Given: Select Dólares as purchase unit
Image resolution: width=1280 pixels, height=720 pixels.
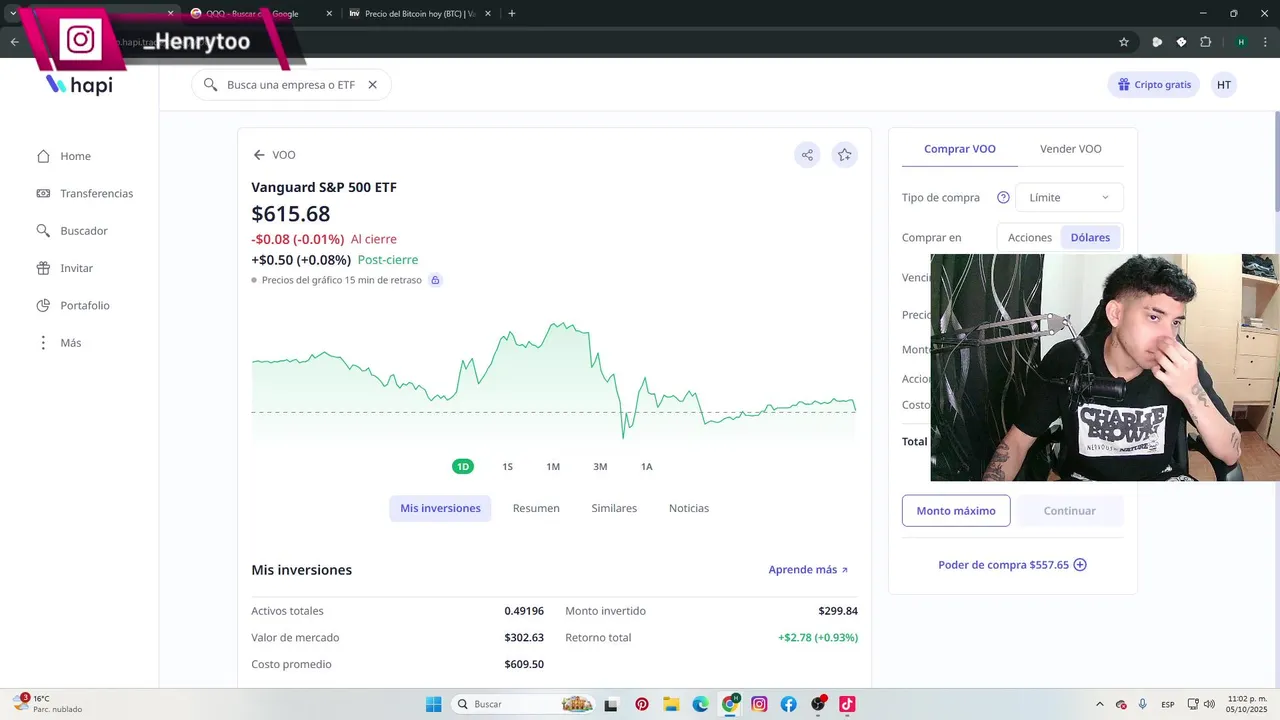Looking at the screenshot, I should coord(1090,238).
